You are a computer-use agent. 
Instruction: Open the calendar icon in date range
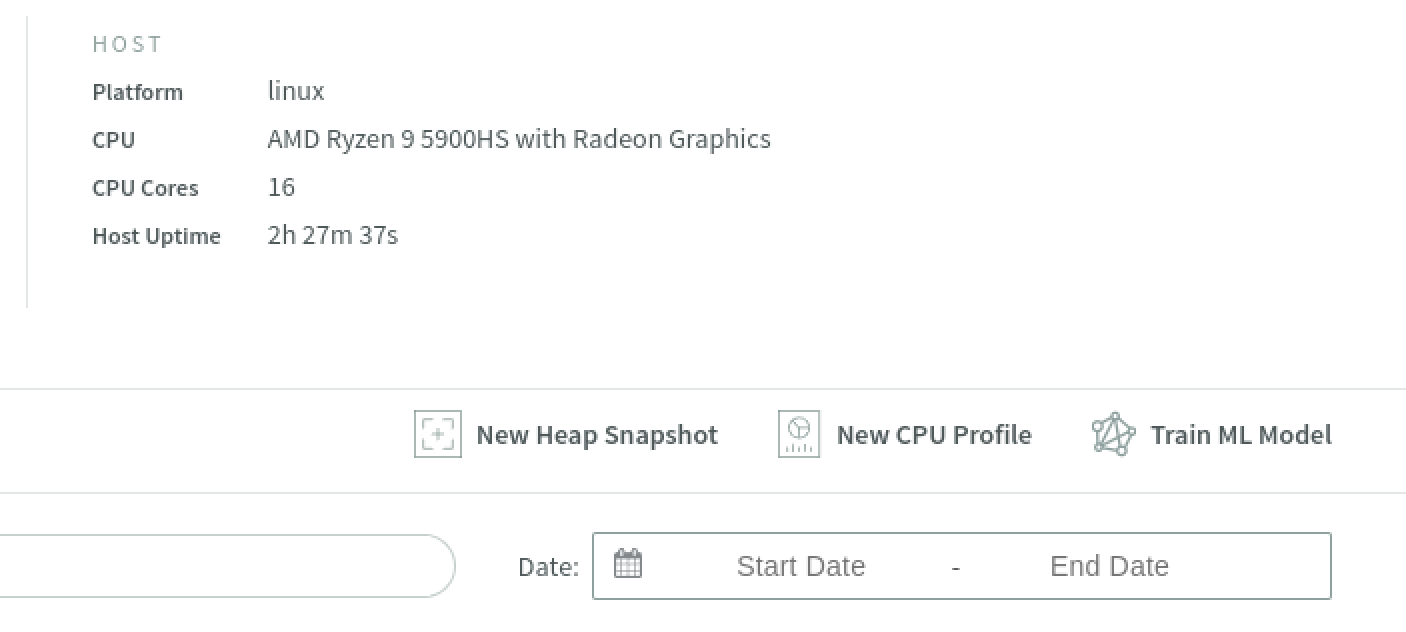(x=627, y=564)
